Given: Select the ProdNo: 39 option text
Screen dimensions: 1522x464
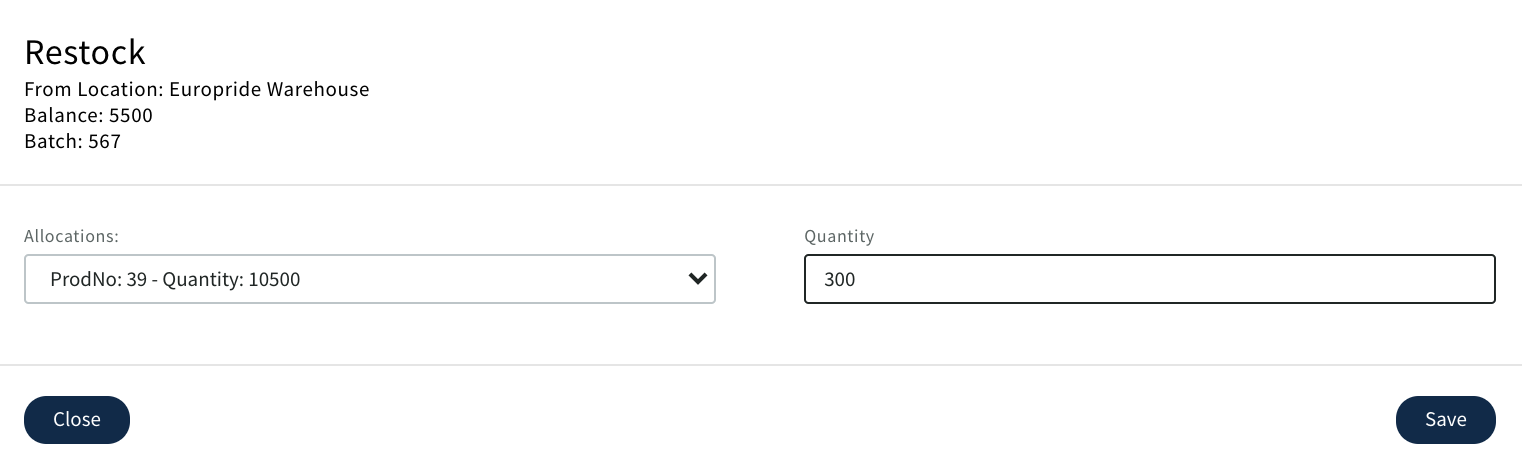Looking at the screenshot, I should click(94, 280).
